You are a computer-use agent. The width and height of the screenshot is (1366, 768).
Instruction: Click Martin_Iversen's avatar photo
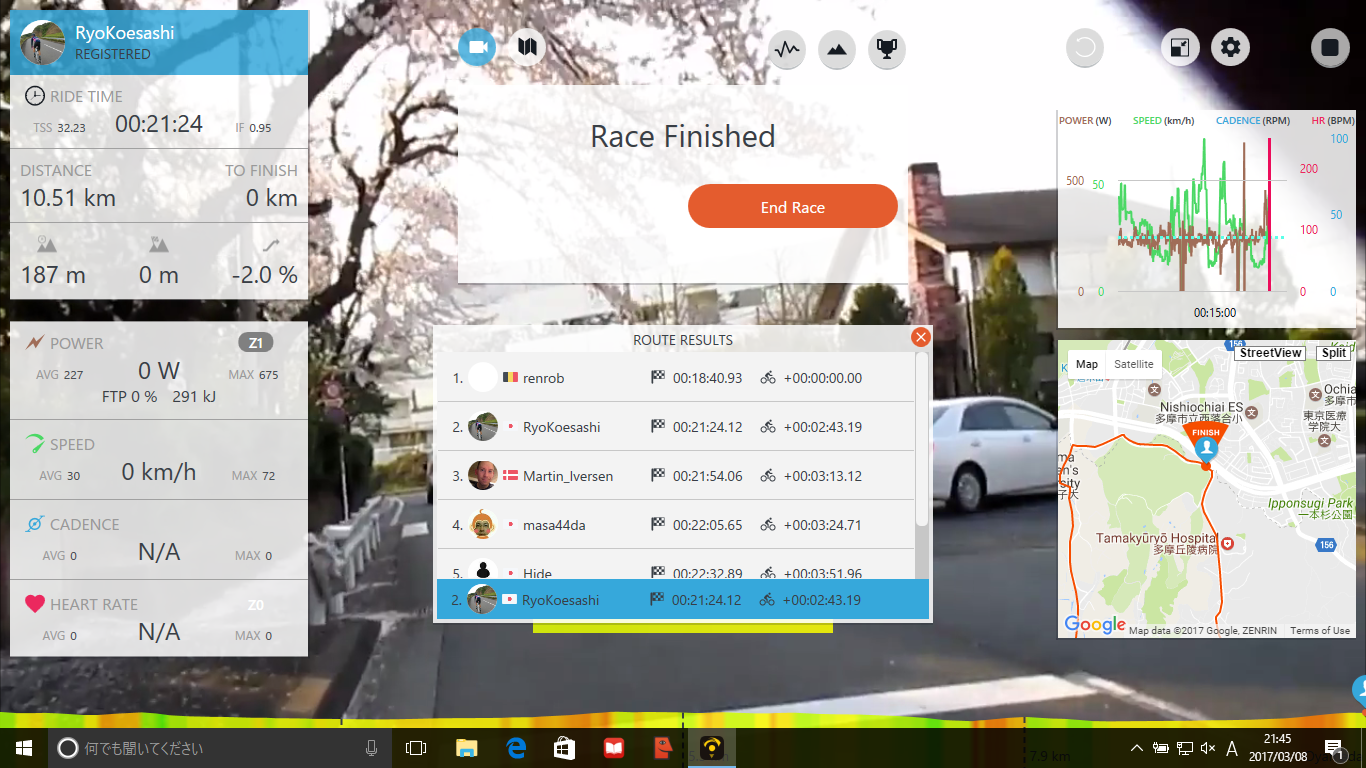coord(482,476)
